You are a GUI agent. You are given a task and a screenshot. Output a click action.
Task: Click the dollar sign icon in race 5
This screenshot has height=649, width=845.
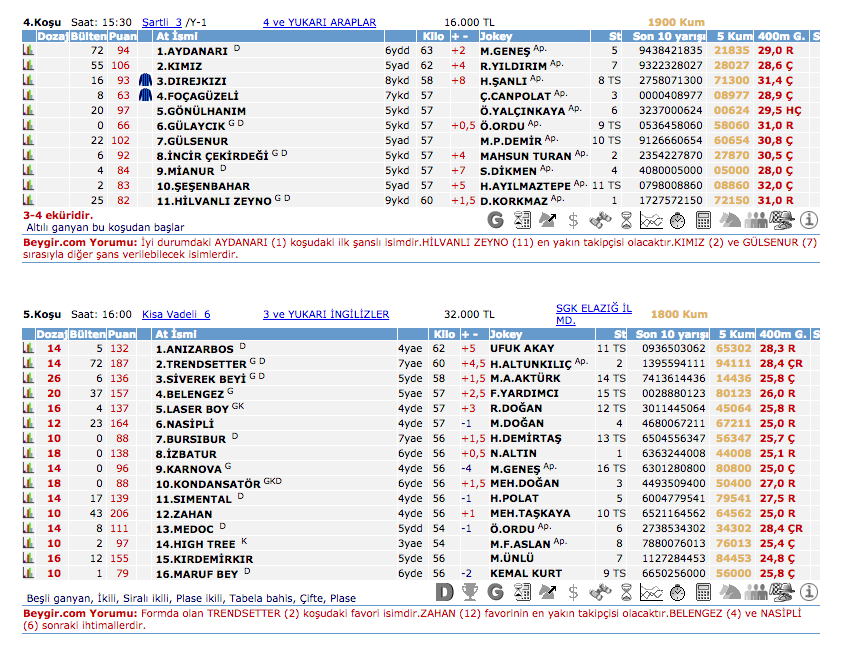(573, 592)
